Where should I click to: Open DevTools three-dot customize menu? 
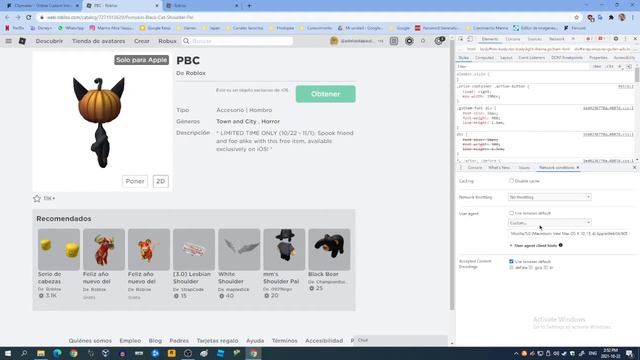[625, 39]
